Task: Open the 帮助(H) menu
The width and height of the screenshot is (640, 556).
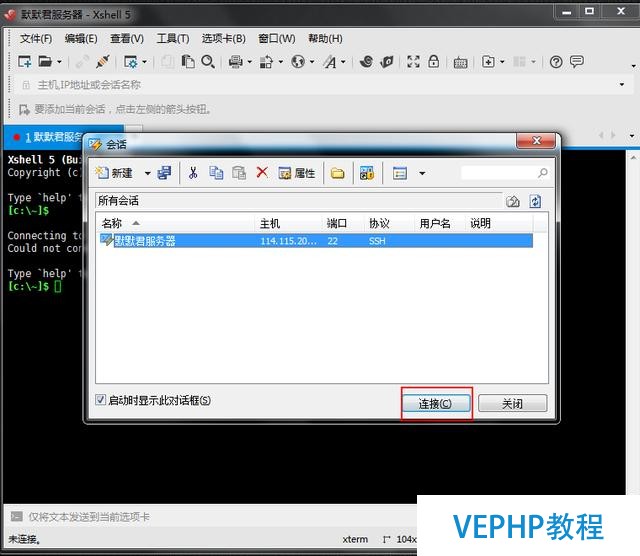Action: [x=325, y=38]
